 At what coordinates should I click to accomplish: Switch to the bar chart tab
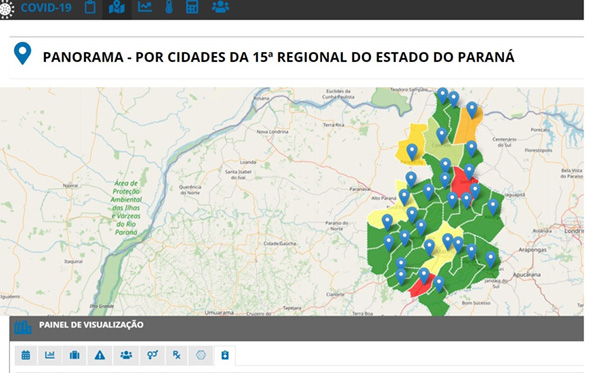[50, 355]
